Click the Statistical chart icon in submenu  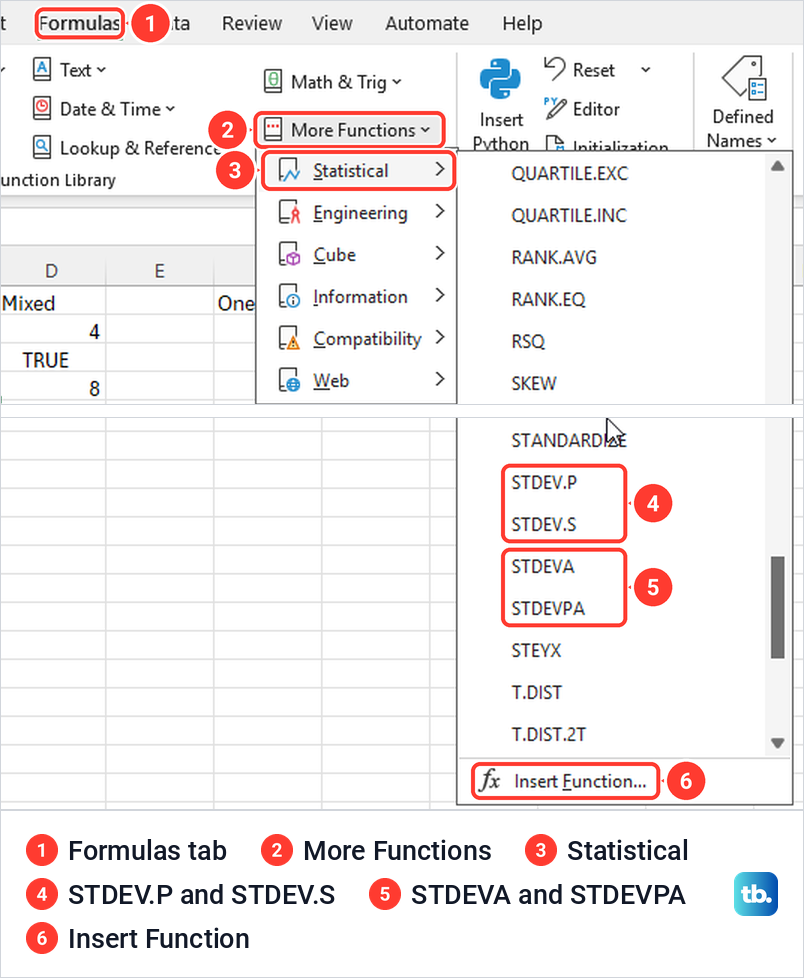(289, 170)
